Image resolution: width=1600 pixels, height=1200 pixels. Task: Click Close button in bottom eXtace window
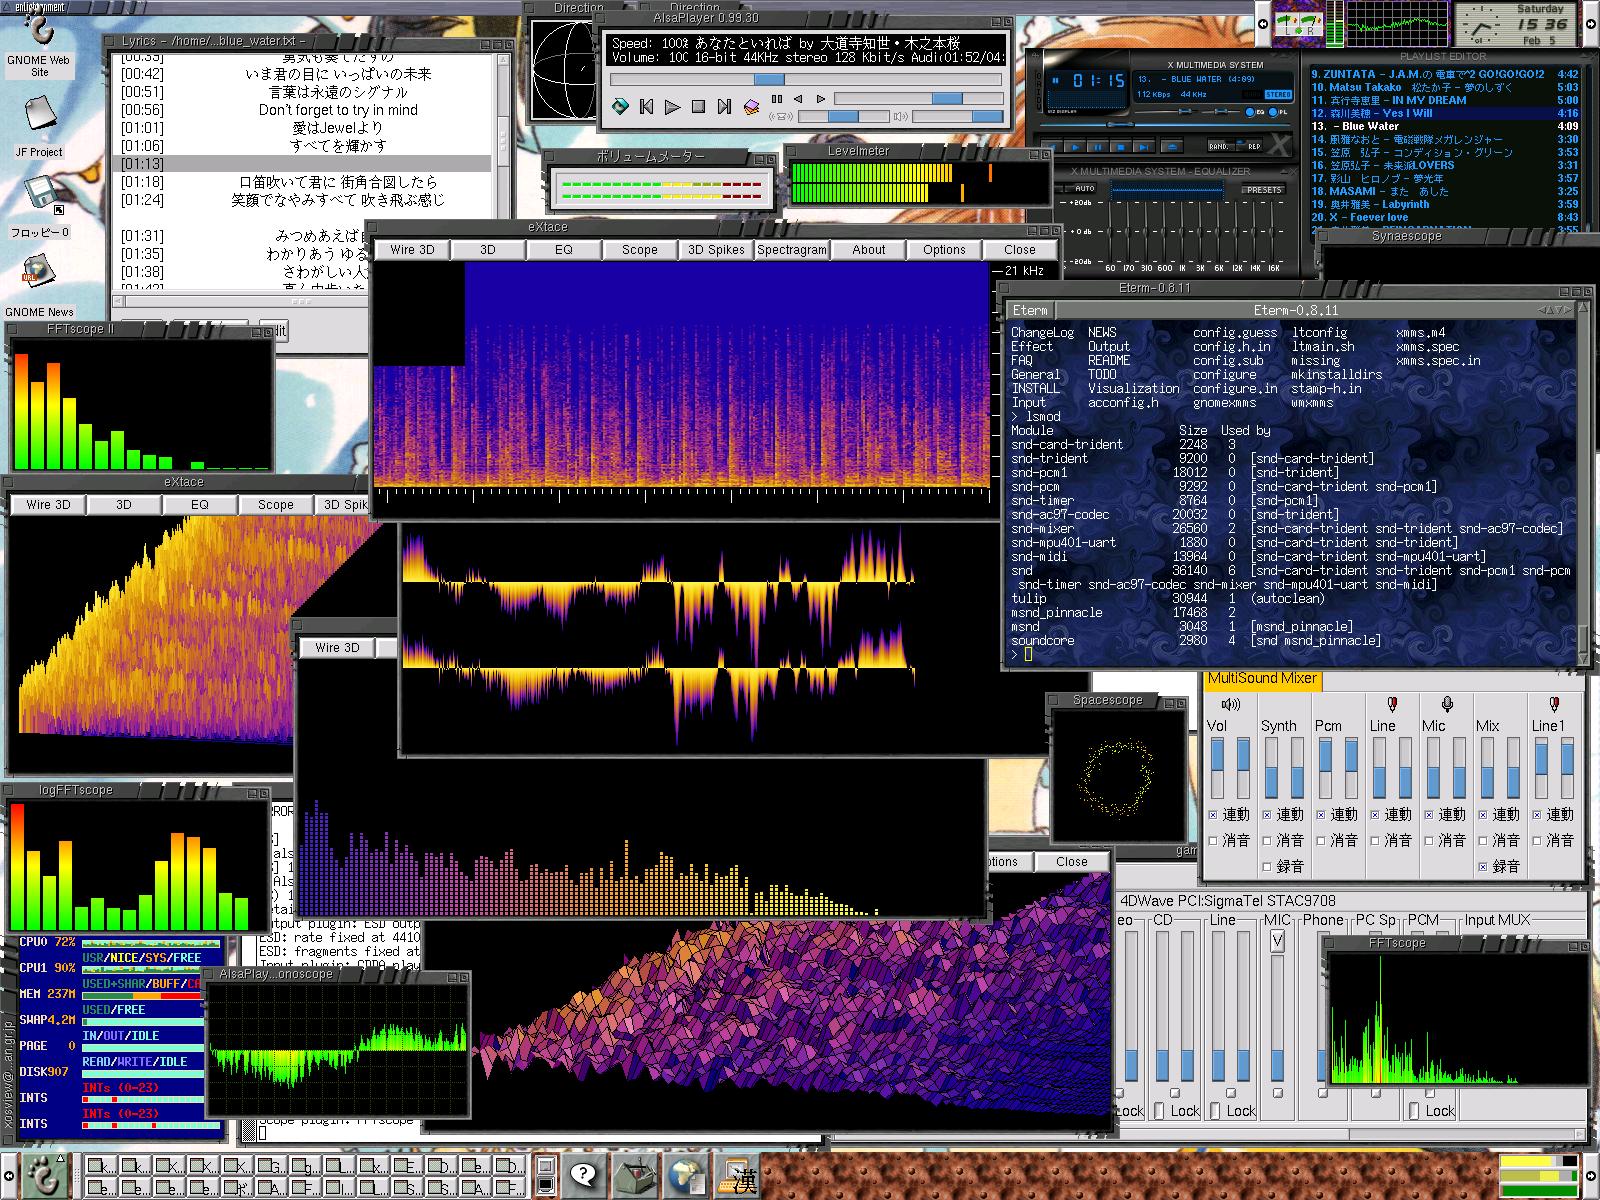1071,862
